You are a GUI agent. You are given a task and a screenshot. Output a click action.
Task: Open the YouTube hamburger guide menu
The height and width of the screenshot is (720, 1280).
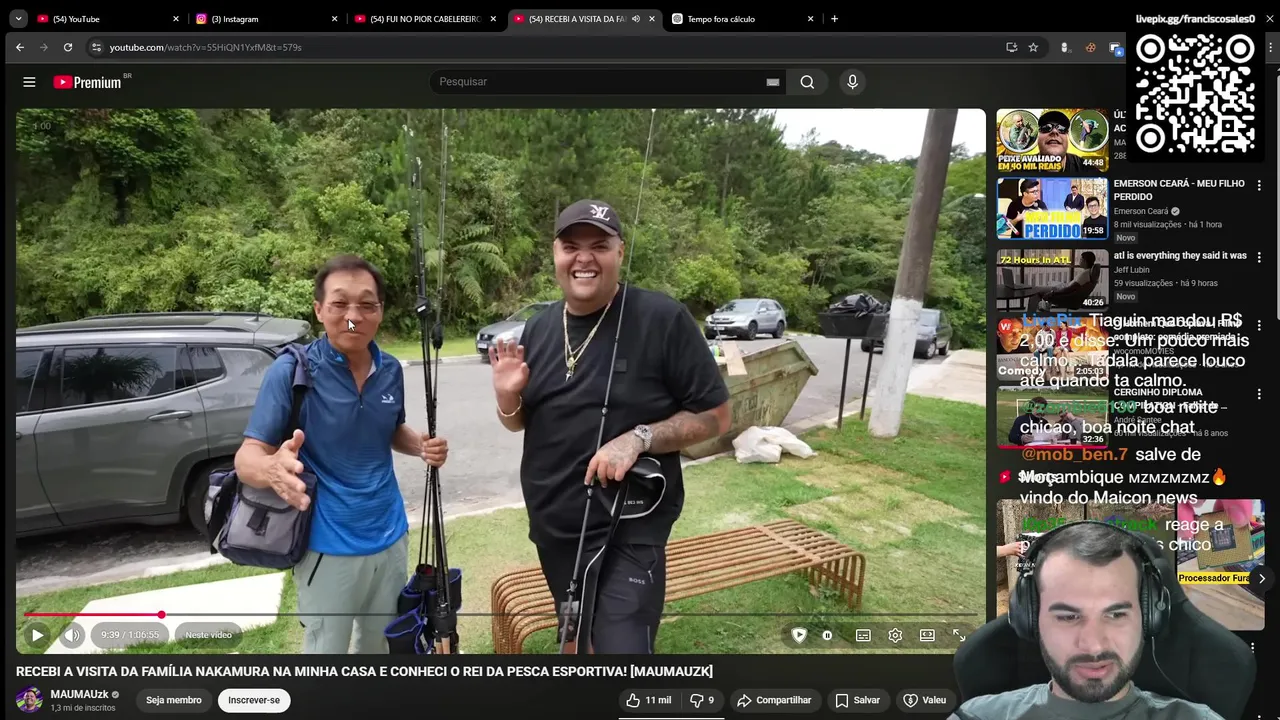click(x=29, y=82)
